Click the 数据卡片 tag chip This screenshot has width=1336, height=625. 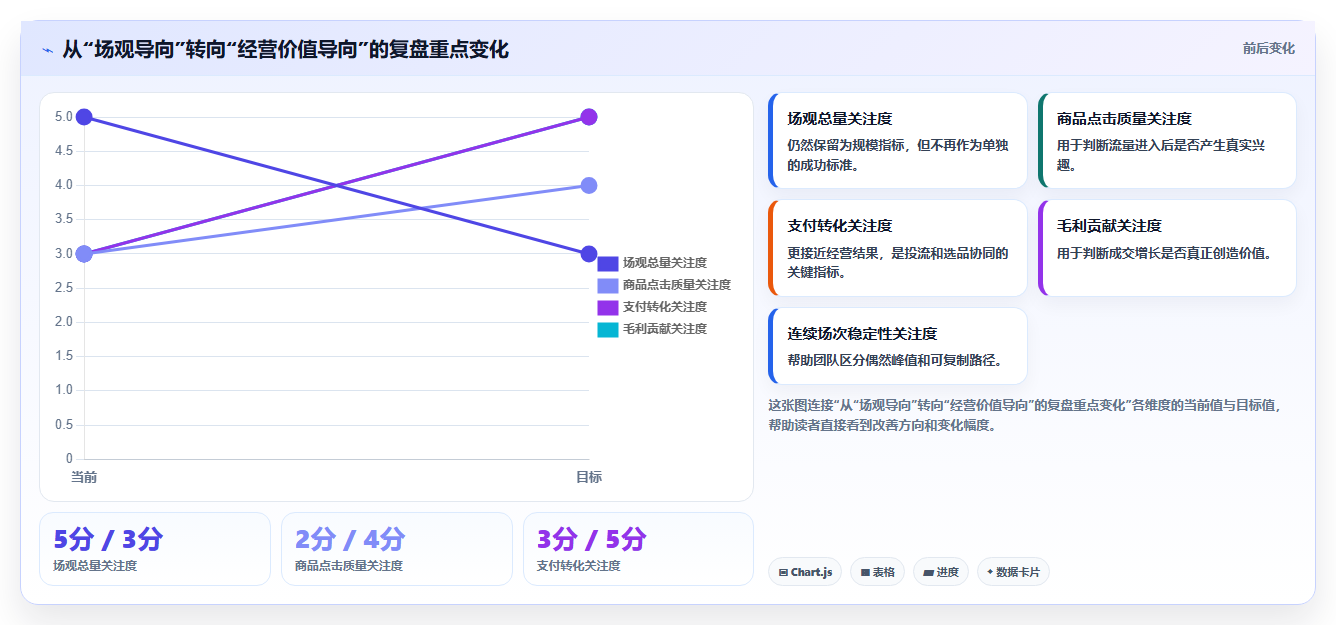point(1013,572)
